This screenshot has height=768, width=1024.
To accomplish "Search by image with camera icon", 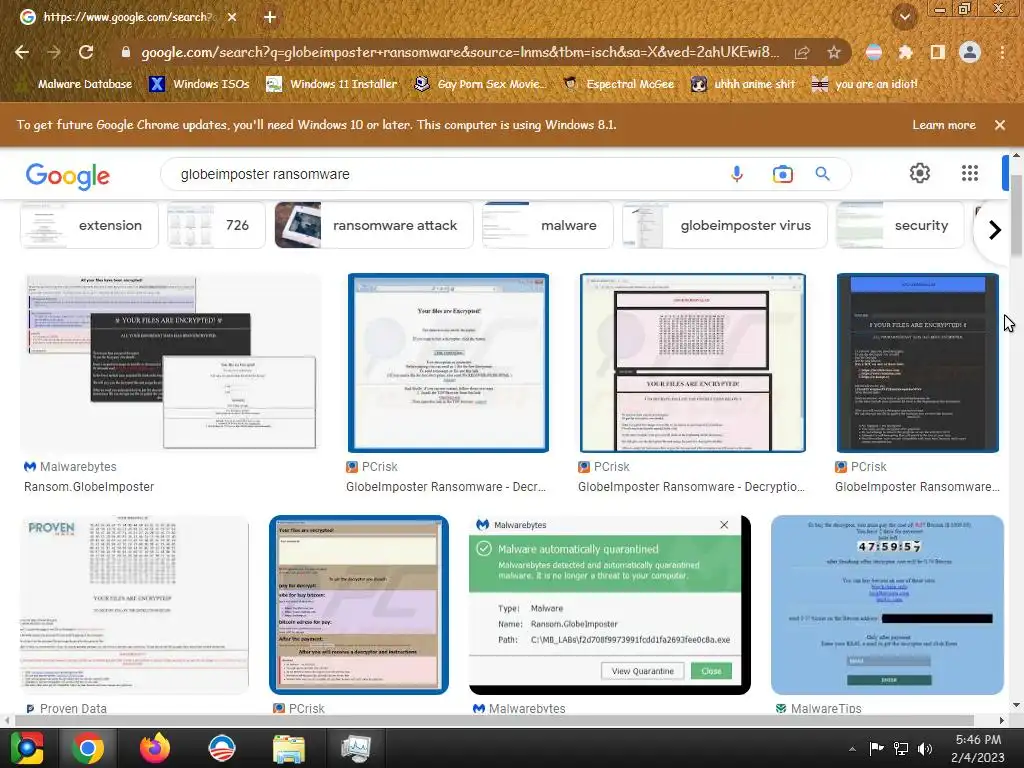I will (782, 174).
